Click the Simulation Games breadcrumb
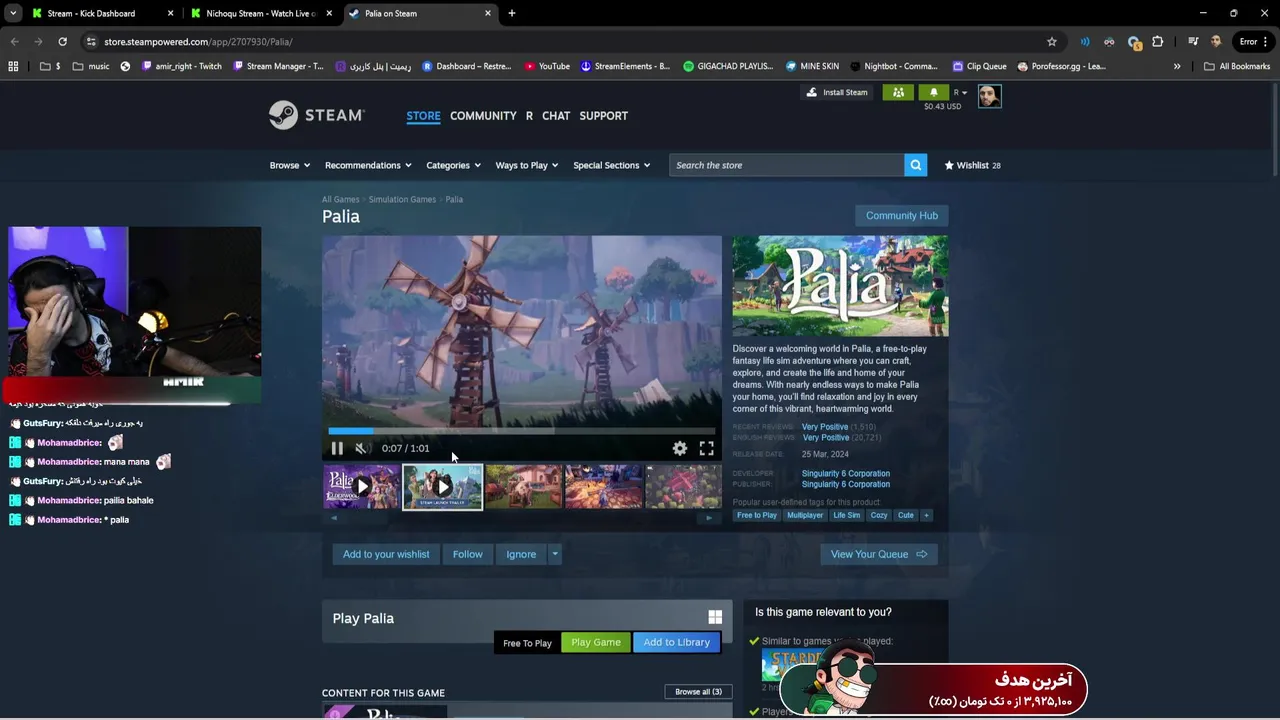The width and height of the screenshot is (1280, 720). coord(402,199)
